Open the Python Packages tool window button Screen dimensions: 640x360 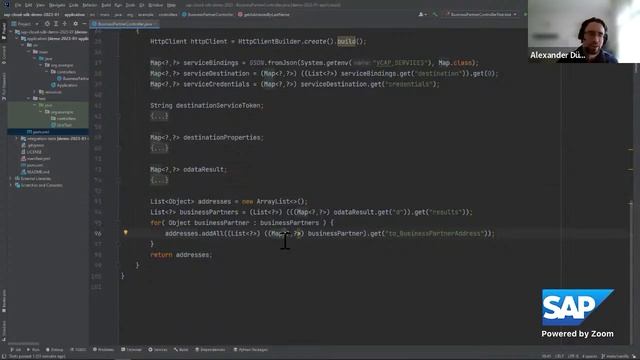point(251,350)
